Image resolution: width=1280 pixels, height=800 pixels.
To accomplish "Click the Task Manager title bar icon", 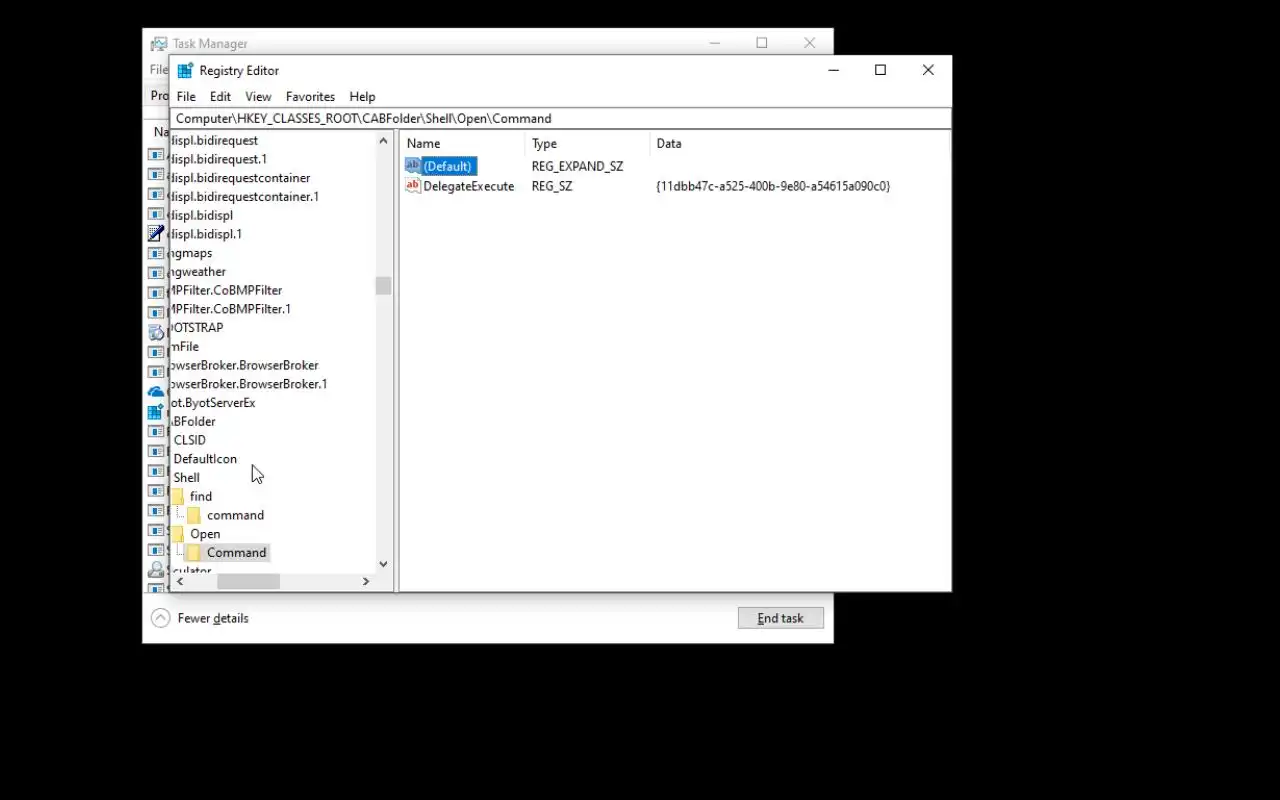I will tap(159, 44).
